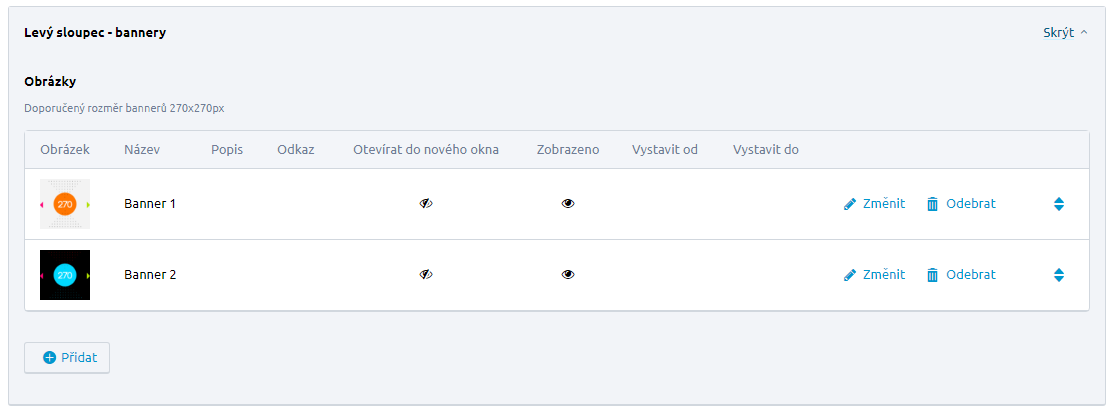This screenshot has height=413, width=1113.
Task: Click the trash icon for Banner 2
Action: pos(933,275)
